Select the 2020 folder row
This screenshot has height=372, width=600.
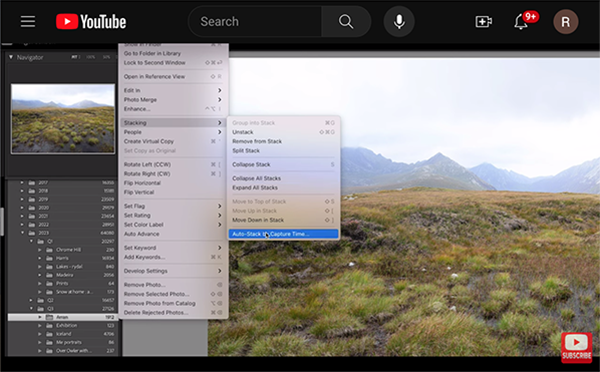tap(62, 207)
